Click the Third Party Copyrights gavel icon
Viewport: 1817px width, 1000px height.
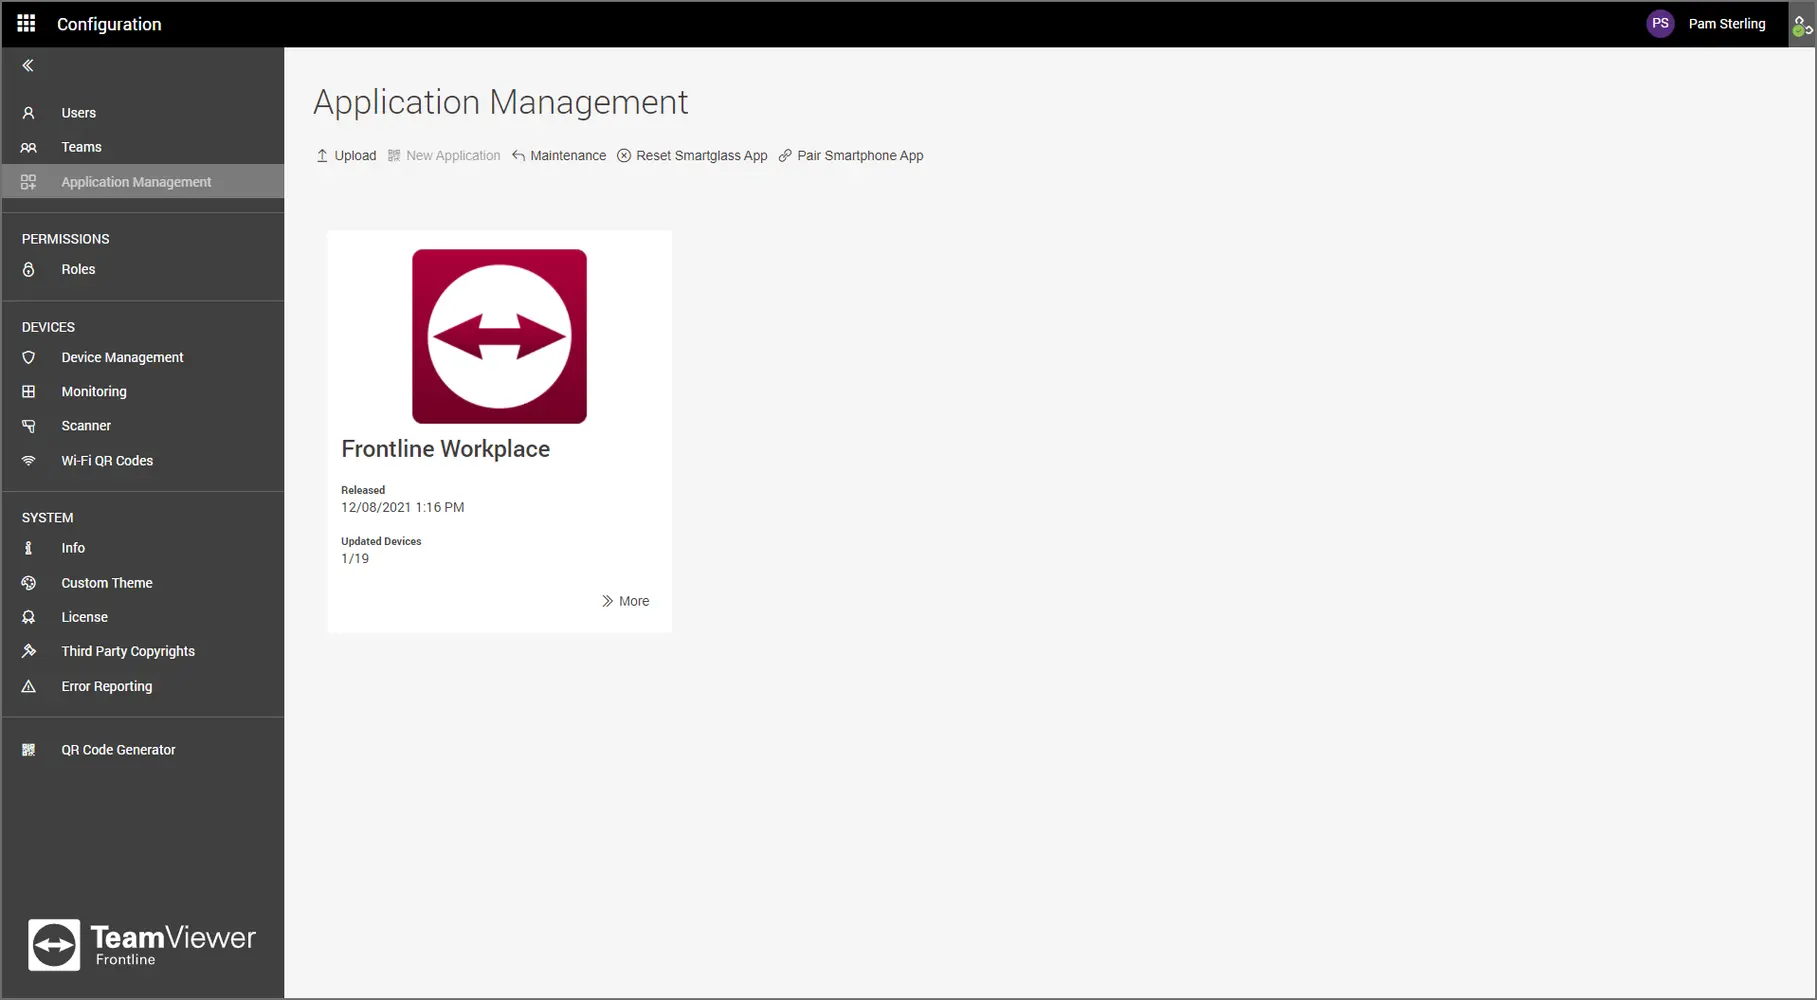29,651
